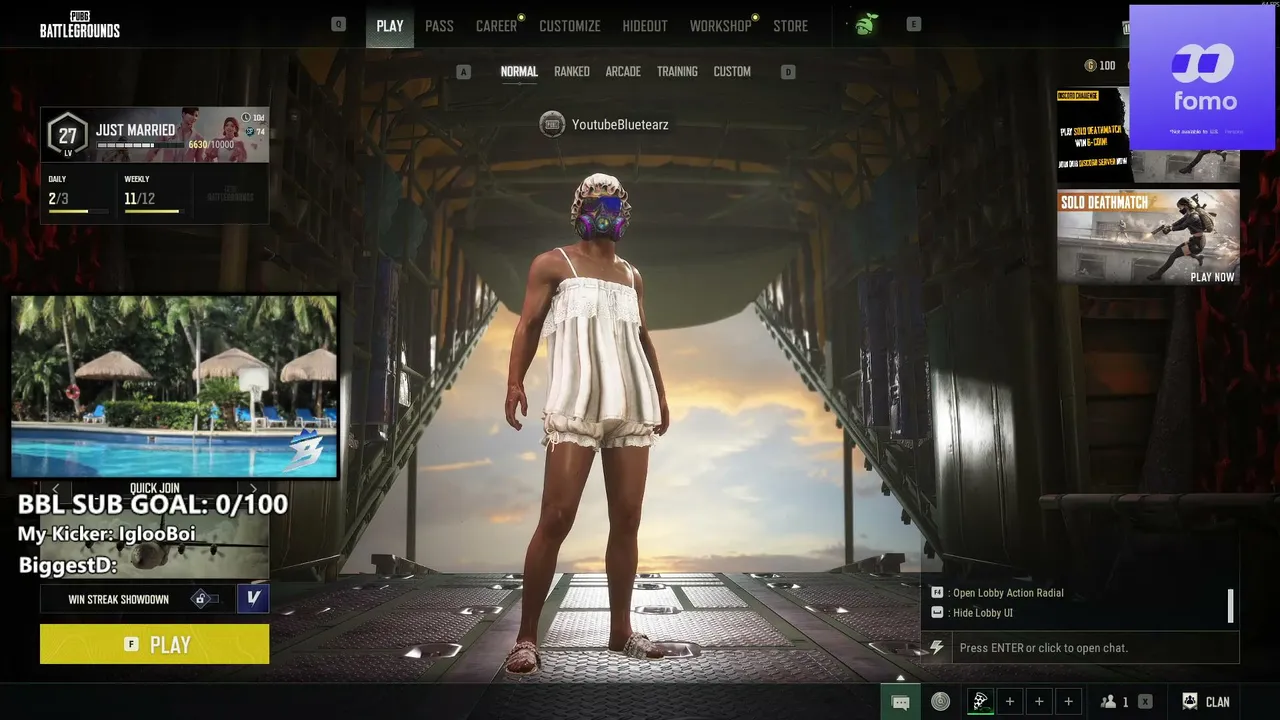Open the PLAY tab in top menu
The height and width of the screenshot is (720, 1280).
[x=390, y=26]
